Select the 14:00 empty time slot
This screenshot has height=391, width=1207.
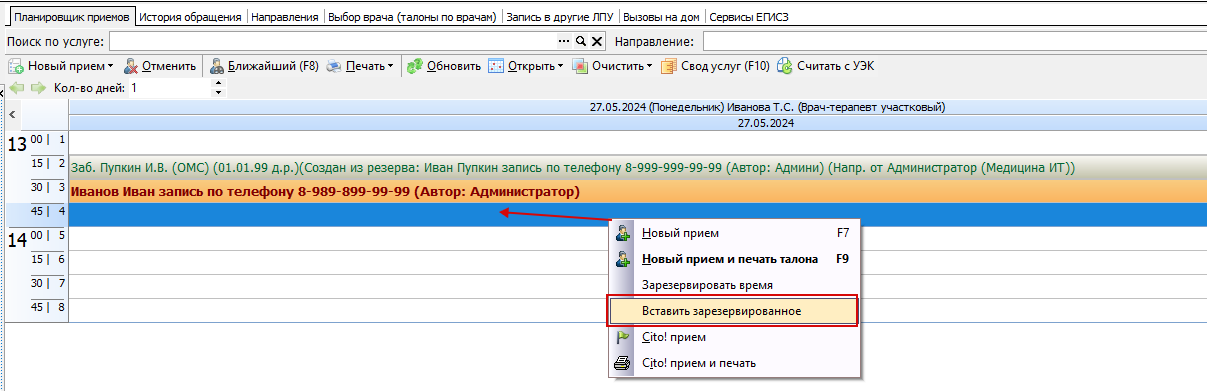(637, 239)
